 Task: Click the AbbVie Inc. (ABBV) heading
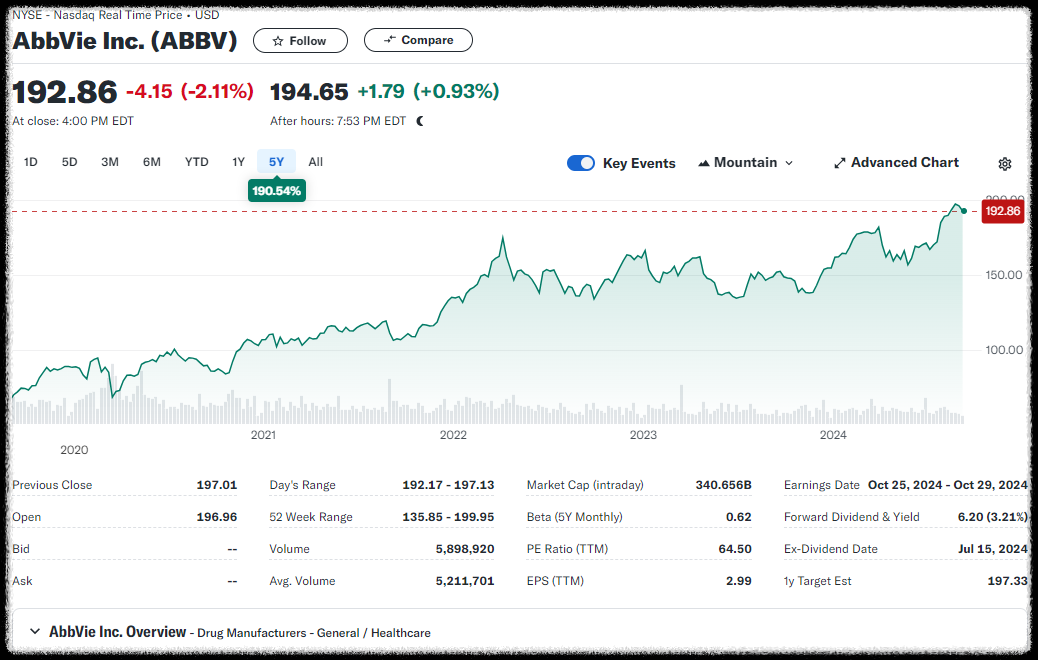(x=124, y=41)
